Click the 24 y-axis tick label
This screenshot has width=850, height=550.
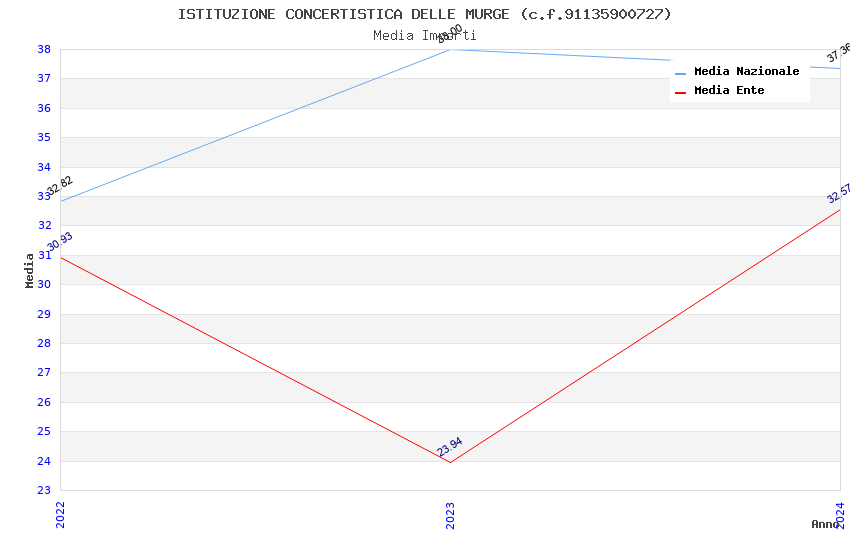tap(44, 461)
